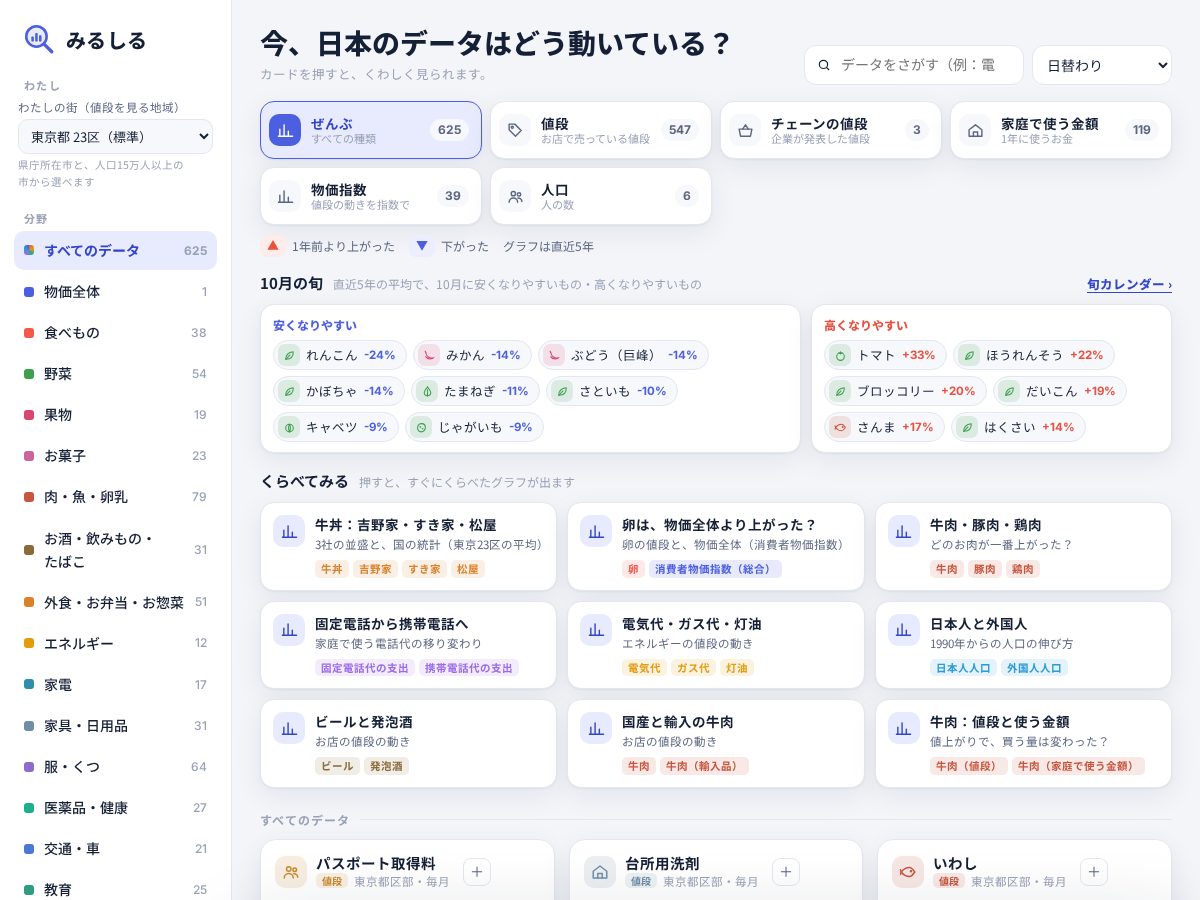The width and height of the screenshot is (1200, 900).
Task: Click the 消費者物価指数（総合） tag
Action: [x=715, y=569]
